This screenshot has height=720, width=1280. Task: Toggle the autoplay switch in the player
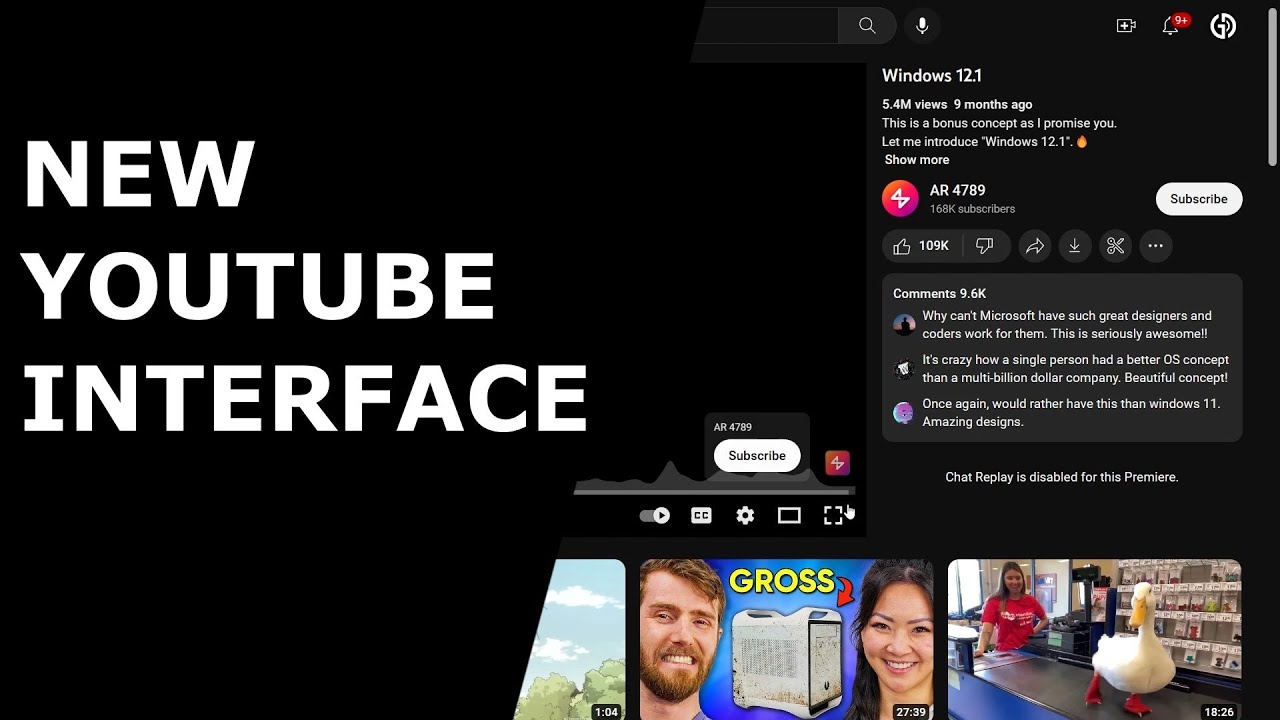pos(655,516)
